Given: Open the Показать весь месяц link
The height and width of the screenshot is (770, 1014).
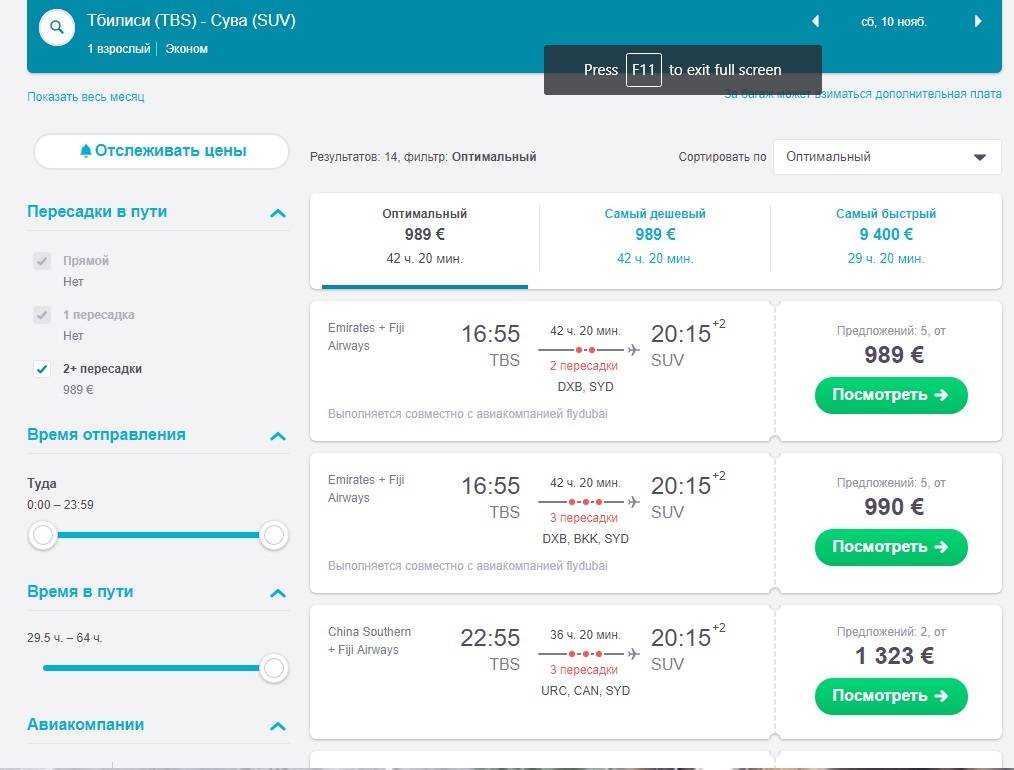Looking at the screenshot, I should point(86,97).
